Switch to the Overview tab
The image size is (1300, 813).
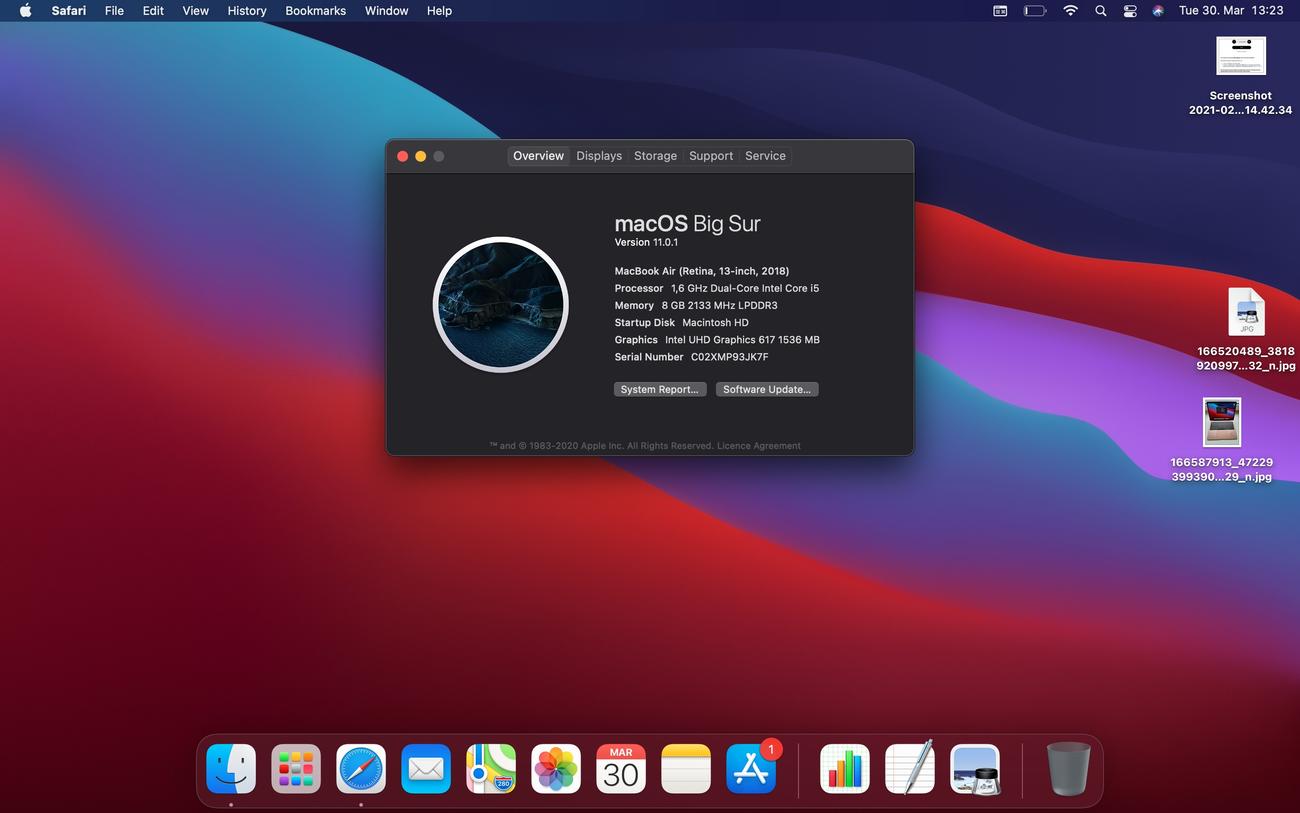[x=538, y=156]
